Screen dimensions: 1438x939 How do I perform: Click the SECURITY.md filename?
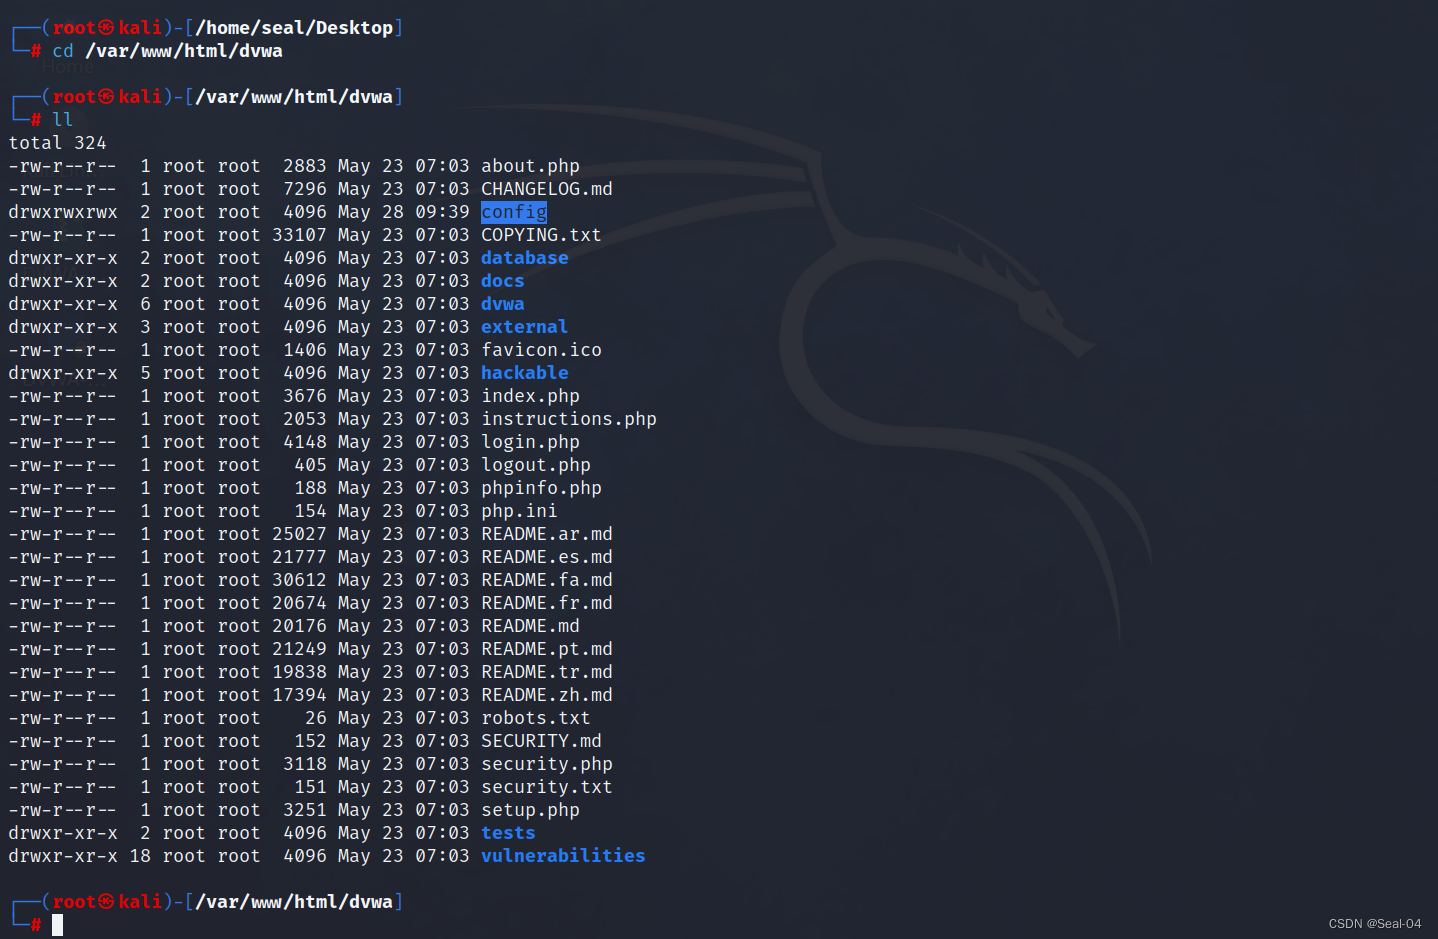pos(541,741)
